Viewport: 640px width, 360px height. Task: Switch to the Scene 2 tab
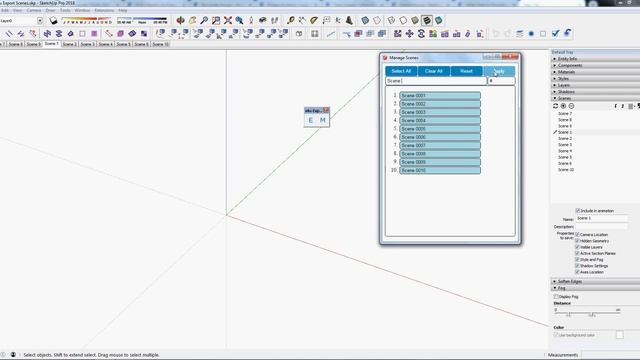[70, 44]
